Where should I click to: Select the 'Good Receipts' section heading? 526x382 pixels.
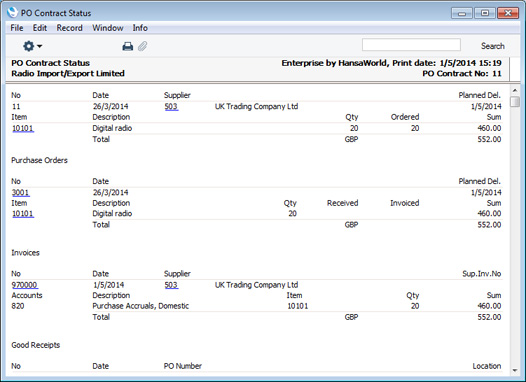(36, 345)
